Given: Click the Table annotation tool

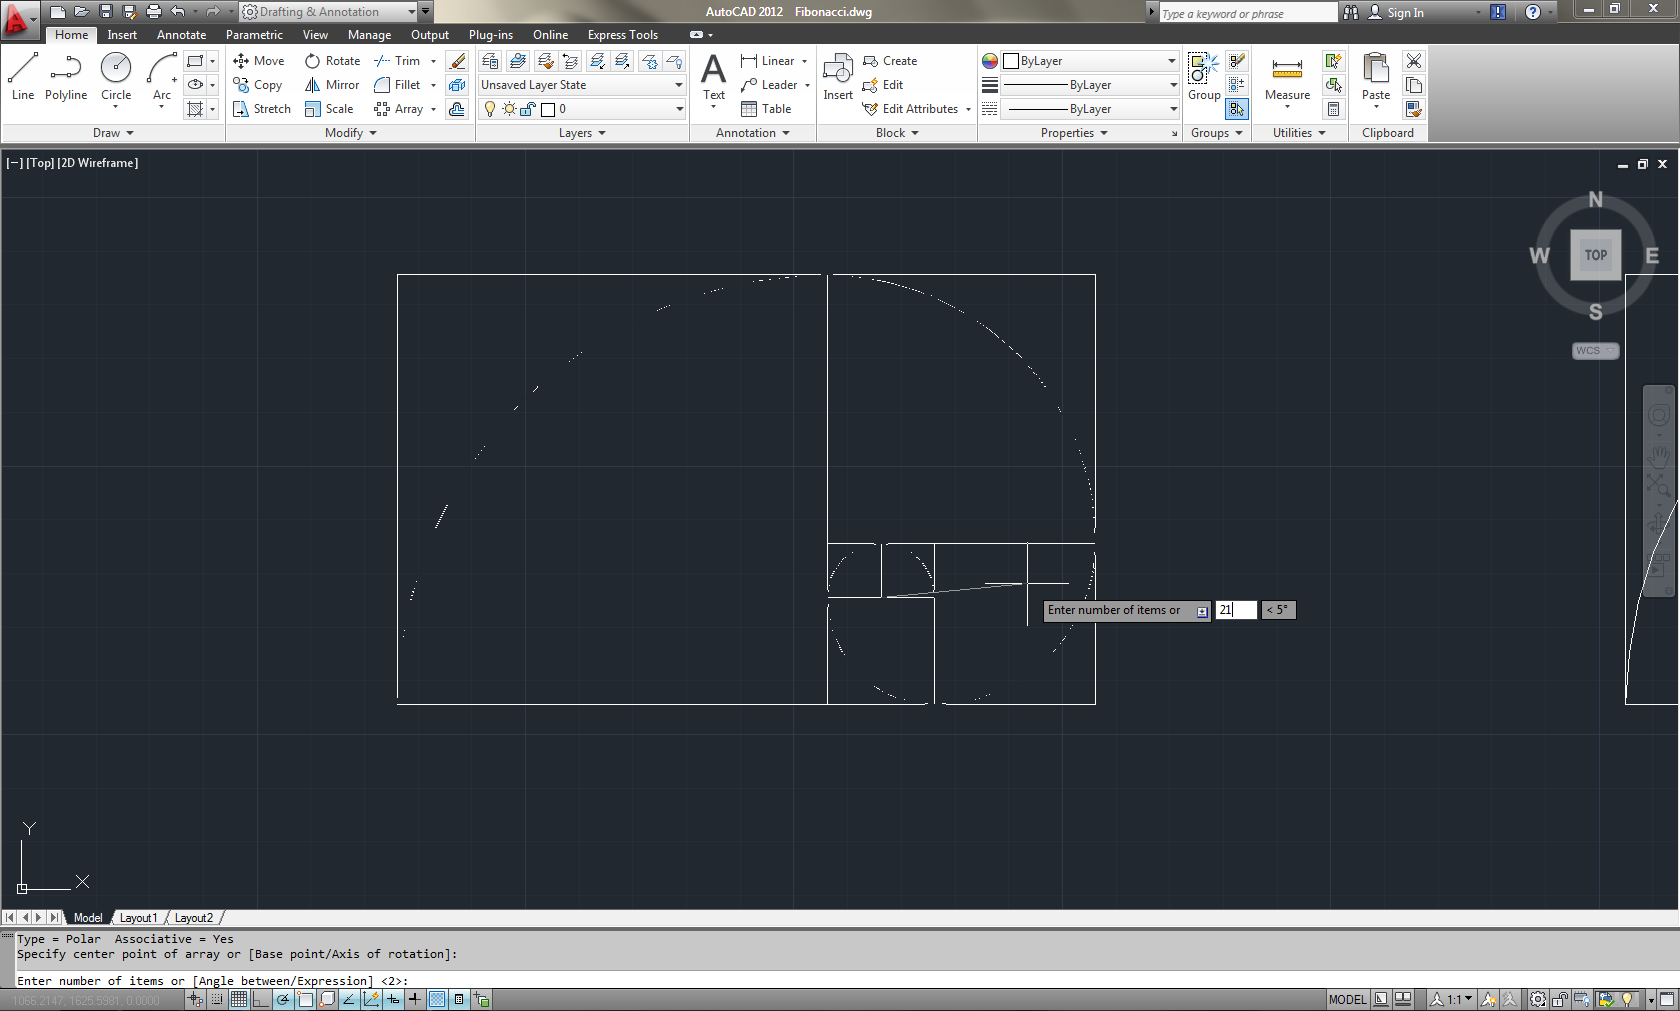Looking at the screenshot, I should 766,109.
